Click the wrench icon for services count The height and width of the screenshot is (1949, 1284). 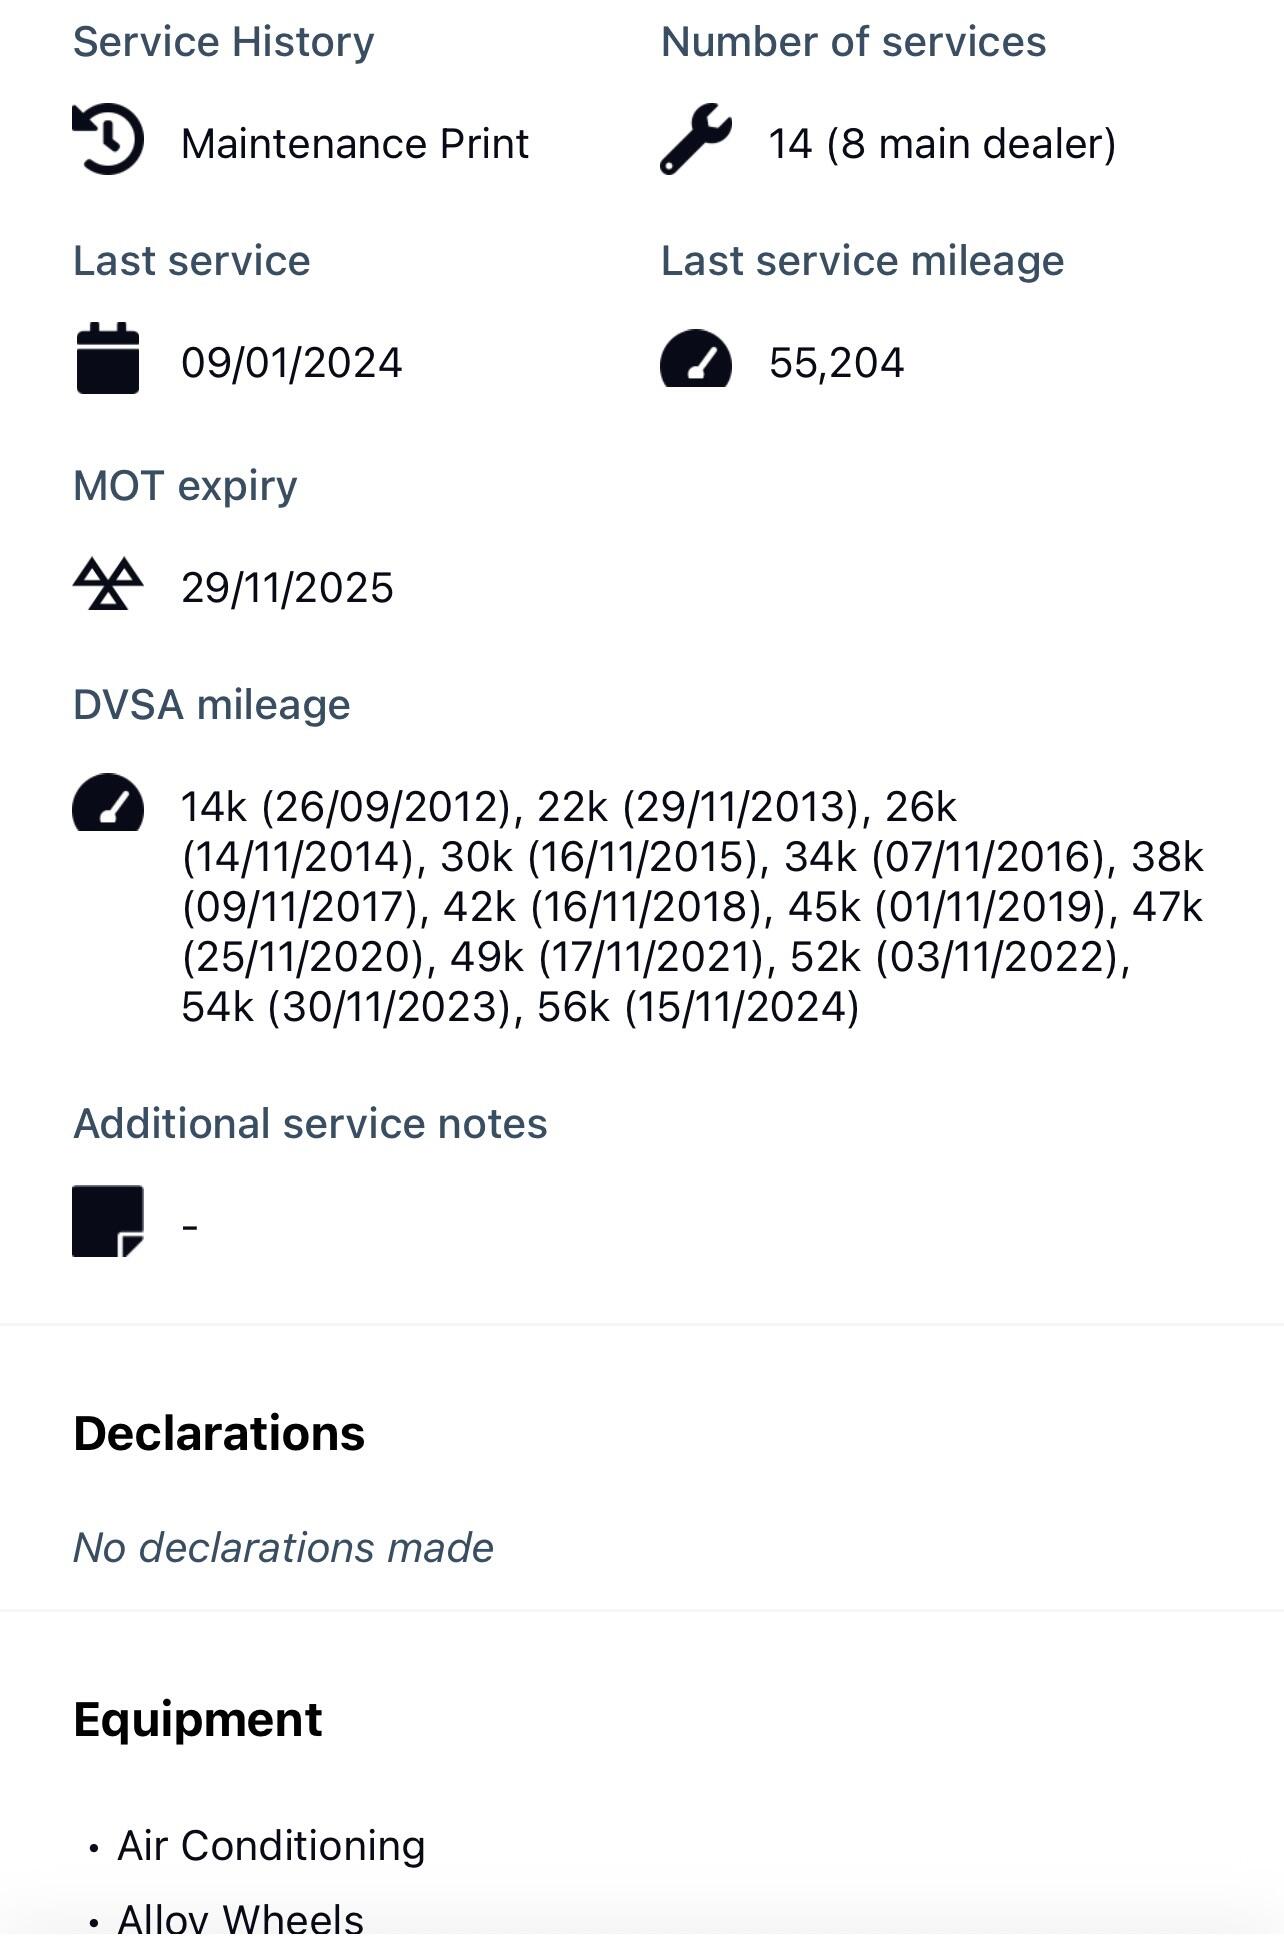click(x=695, y=140)
